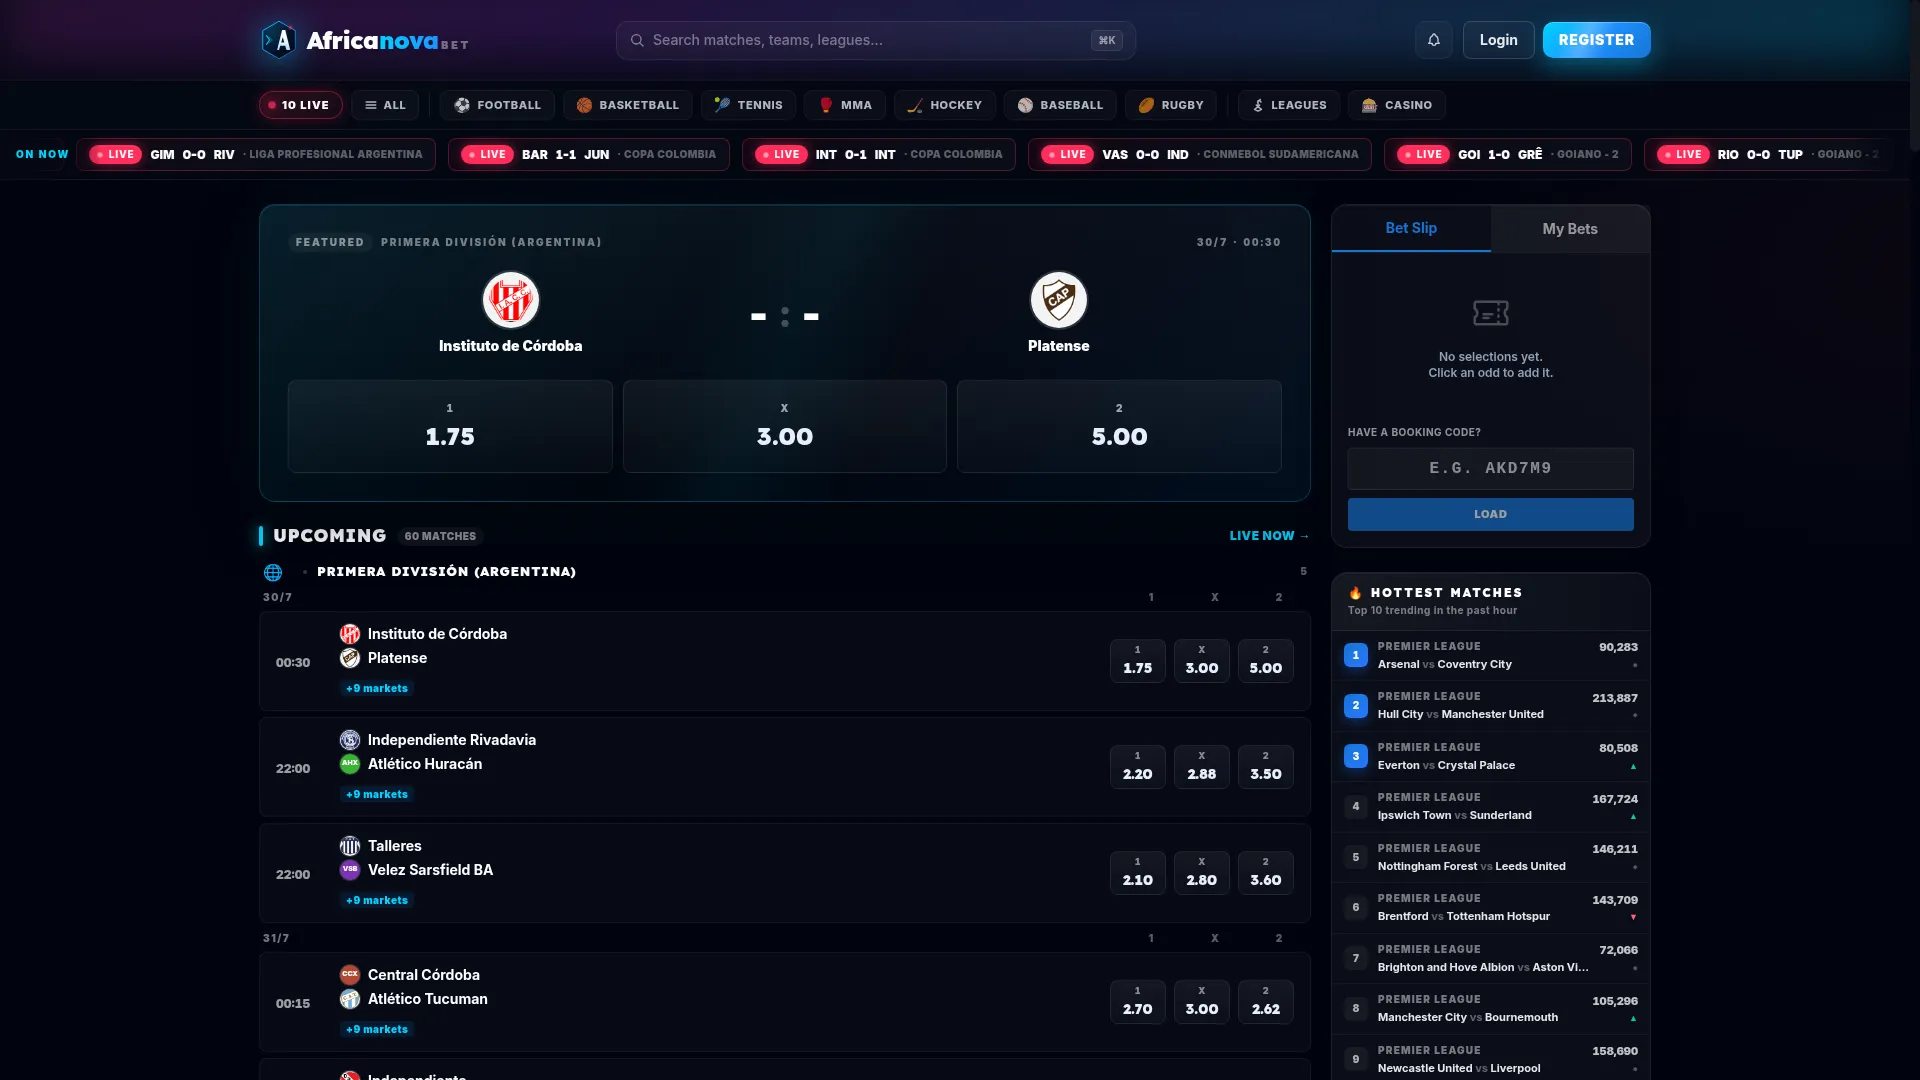Select the Baseball category
Viewport: 1920px width, 1080px height.
pos(1060,105)
